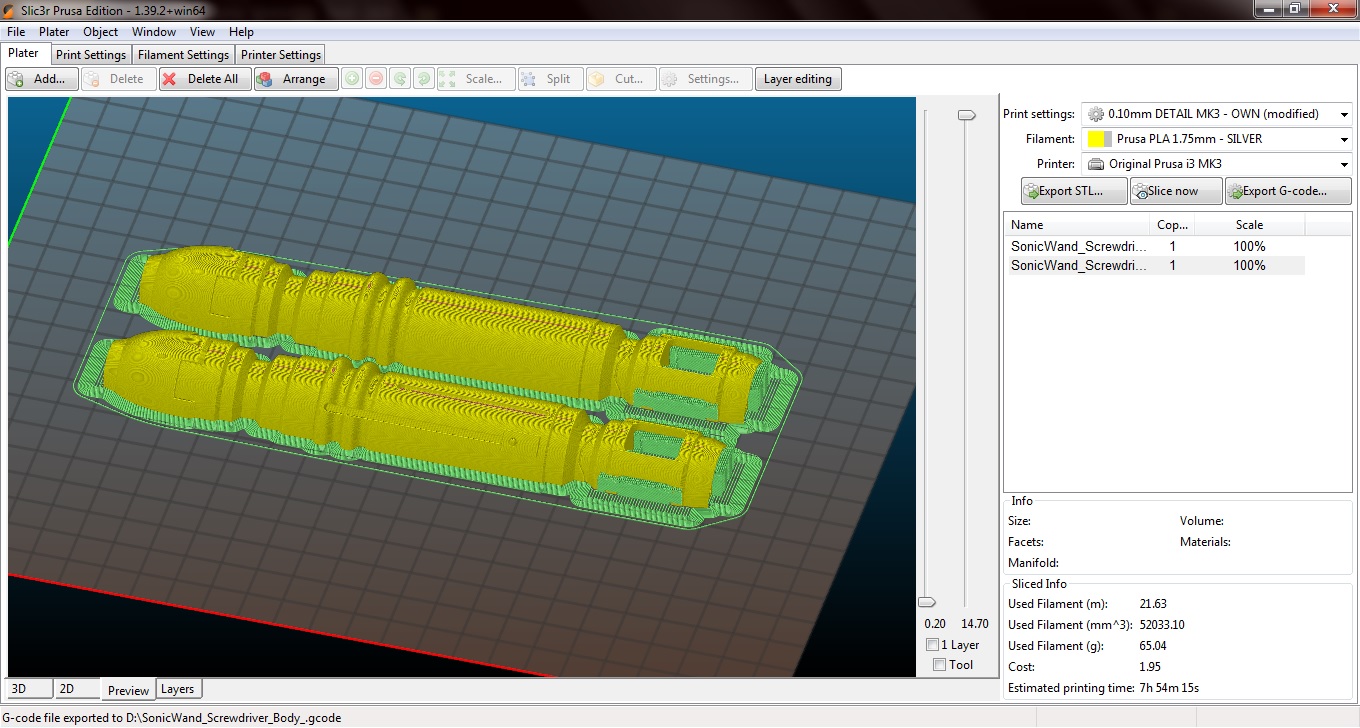Switch to Filament Settings tab

[x=183, y=55]
